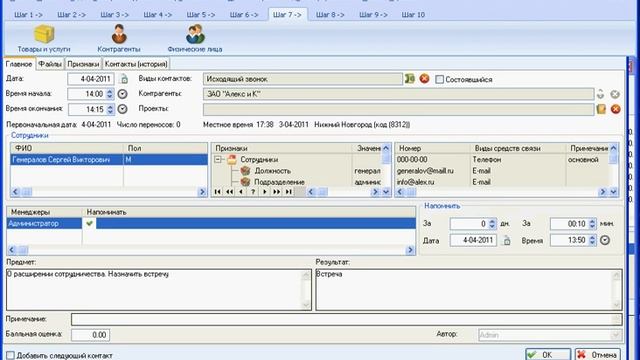Click into the Примечание field
640x360 pixels.
[x=347, y=319]
